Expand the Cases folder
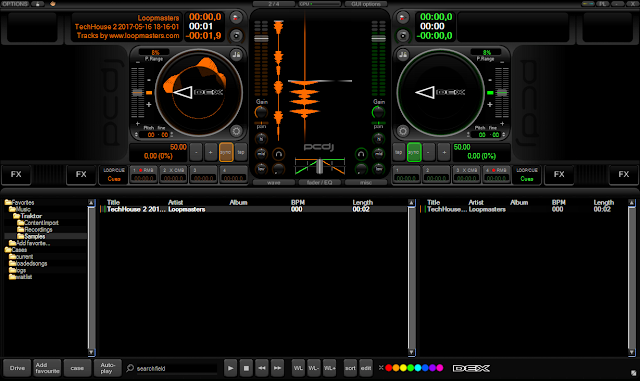Screen dimensions: 640x381 pos(16,250)
